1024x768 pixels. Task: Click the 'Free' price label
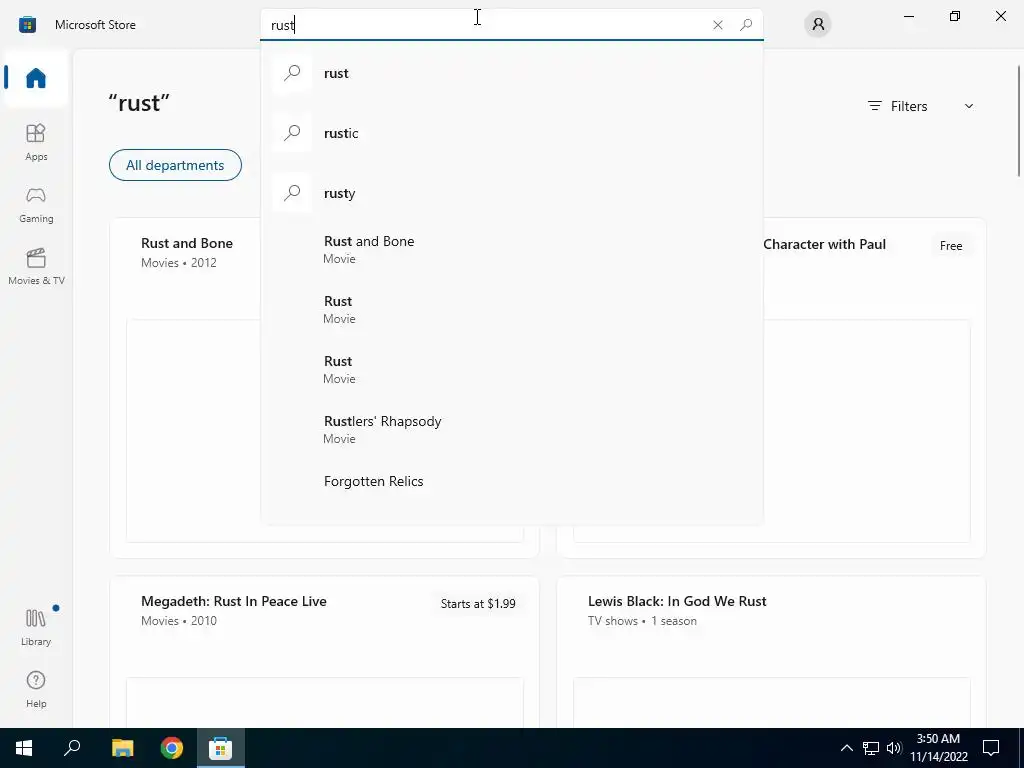pos(951,246)
